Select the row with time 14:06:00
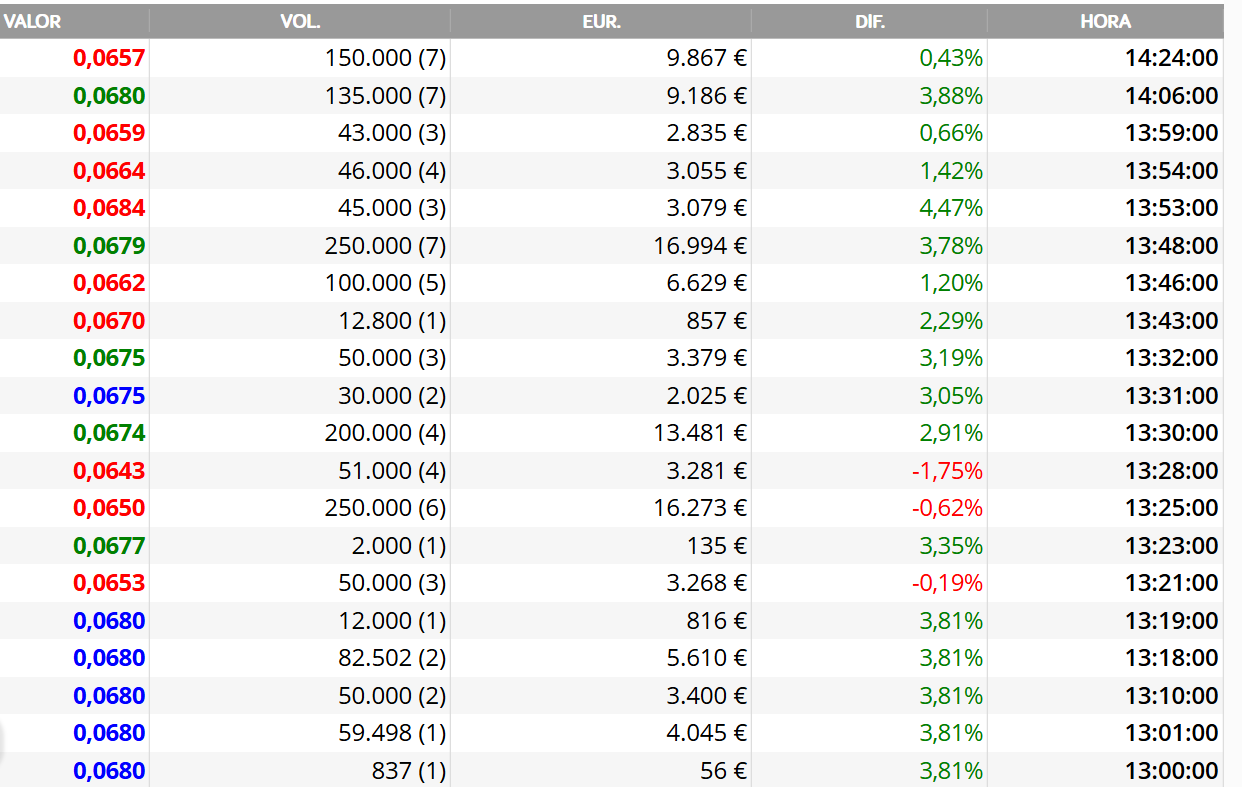This screenshot has width=1242, height=787. [611, 96]
